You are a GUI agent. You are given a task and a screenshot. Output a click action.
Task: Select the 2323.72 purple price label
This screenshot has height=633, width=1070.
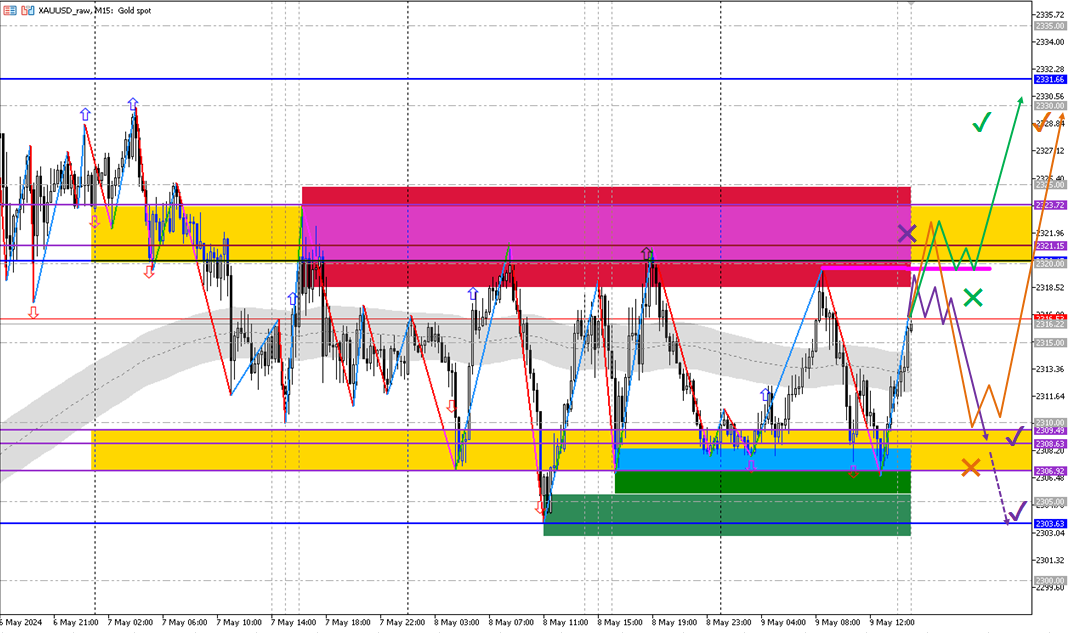pyautogui.click(x=1050, y=205)
